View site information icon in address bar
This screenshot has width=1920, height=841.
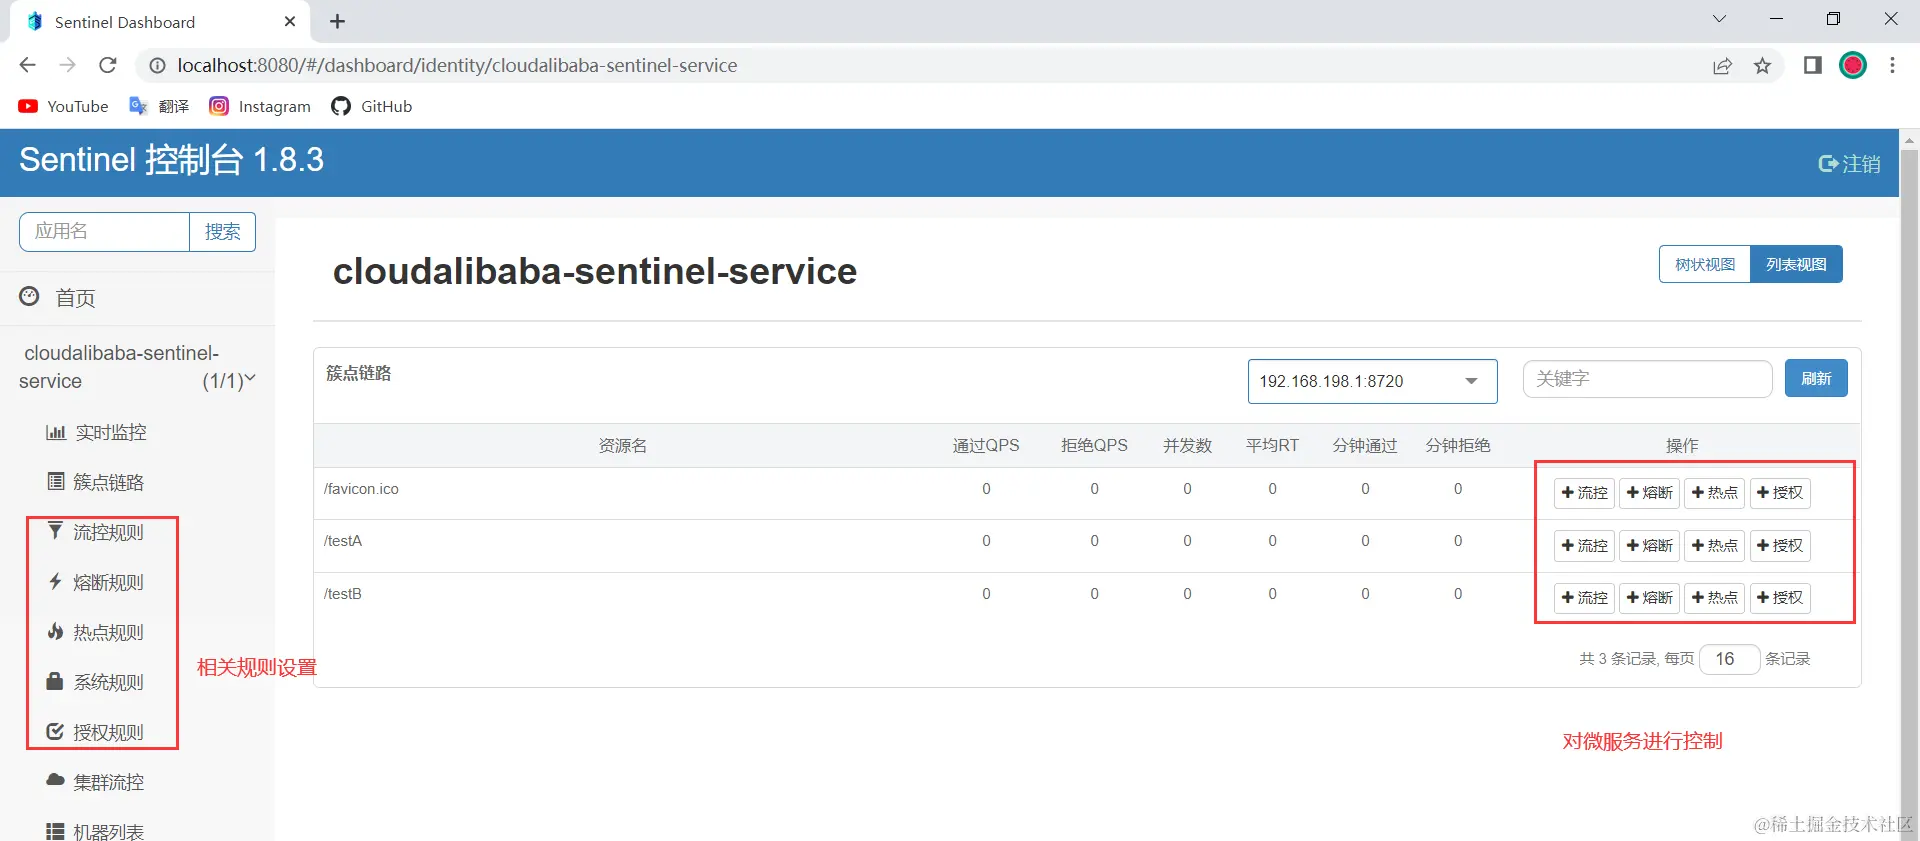click(157, 66)
